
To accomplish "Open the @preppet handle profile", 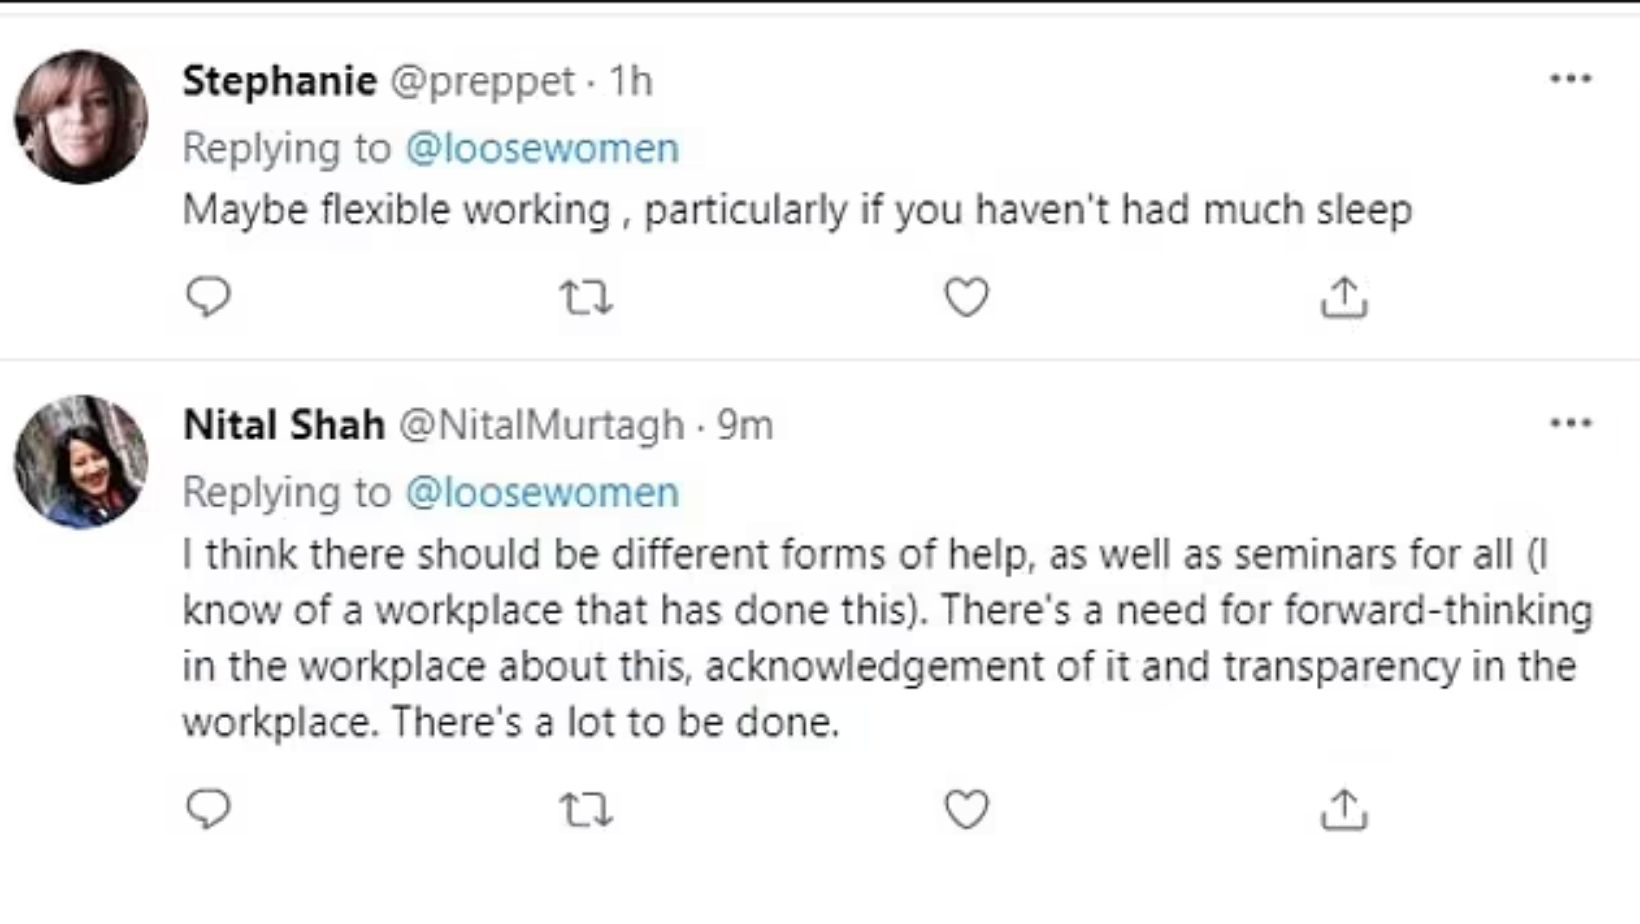I will (x=481, y=82).
